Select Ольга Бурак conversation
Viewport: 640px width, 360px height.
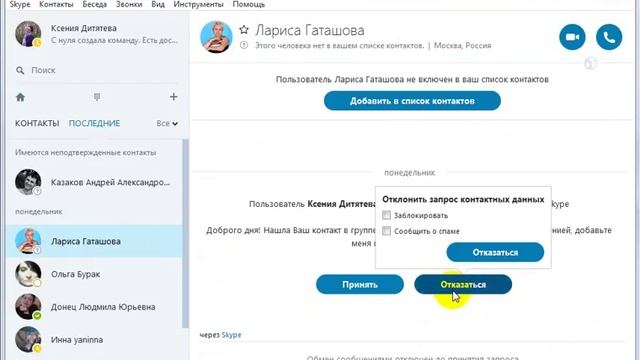pyautogui.click(x=94, y=274)
